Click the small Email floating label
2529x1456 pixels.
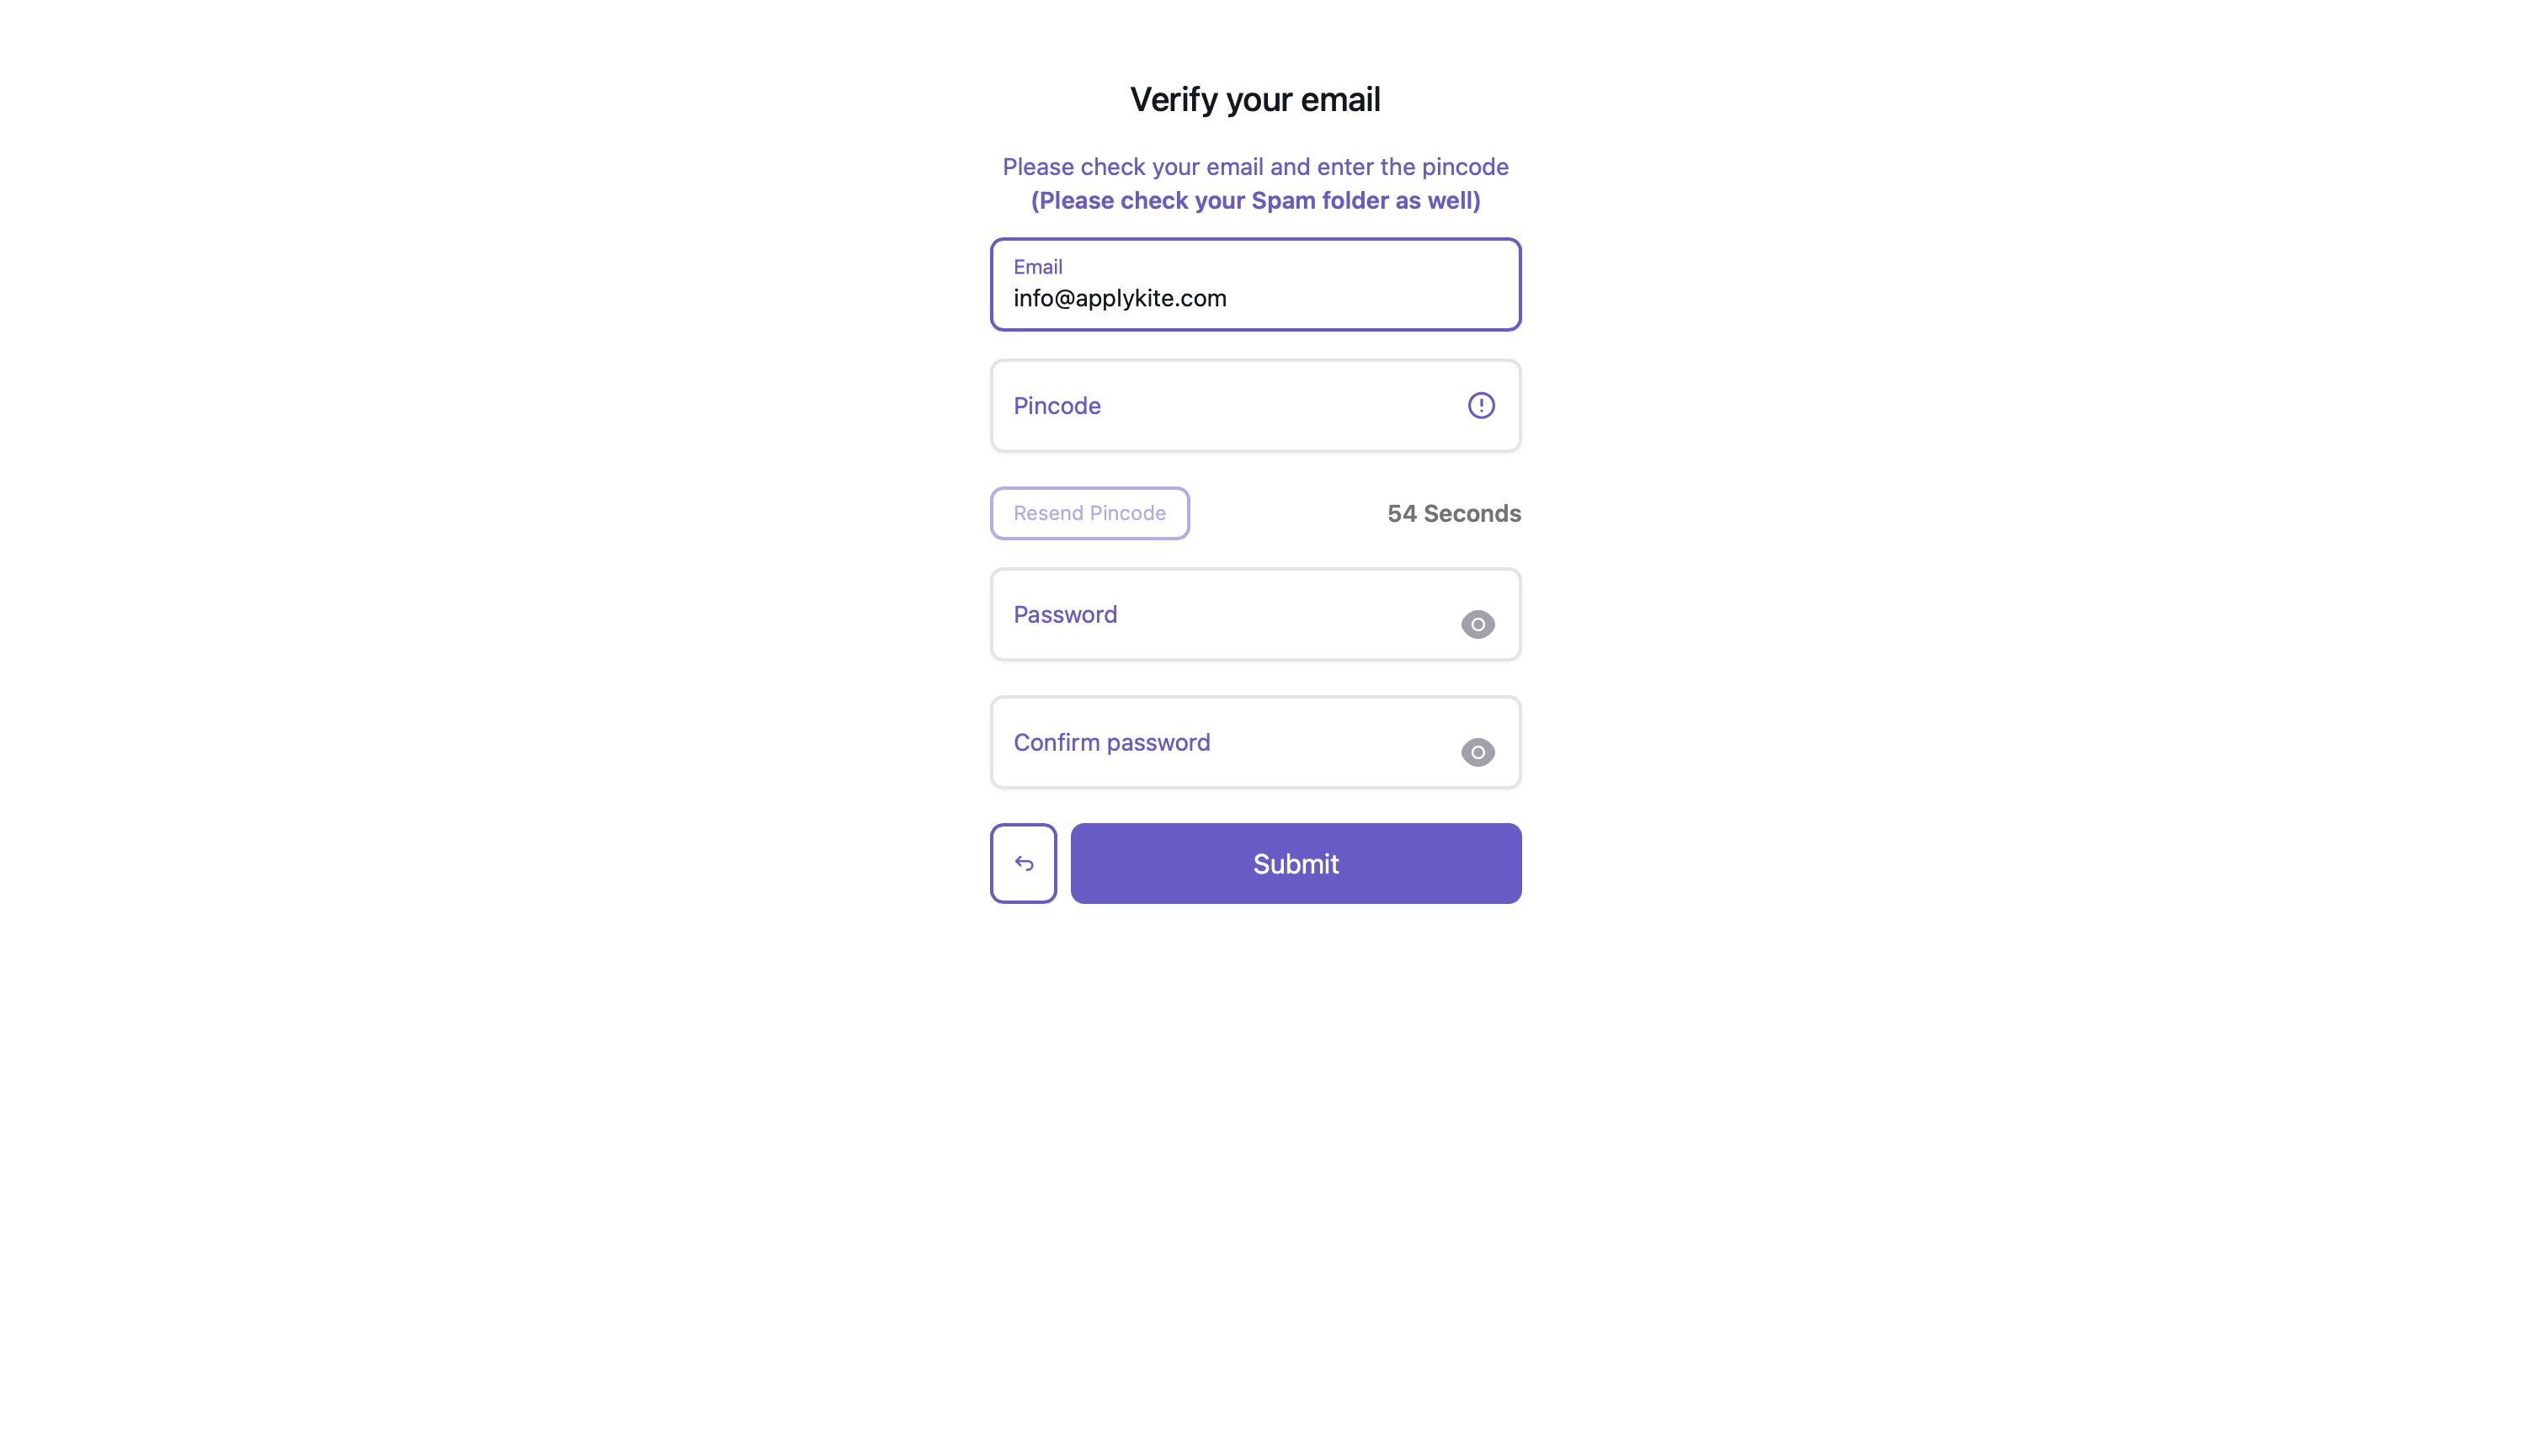coord(1037,266)
